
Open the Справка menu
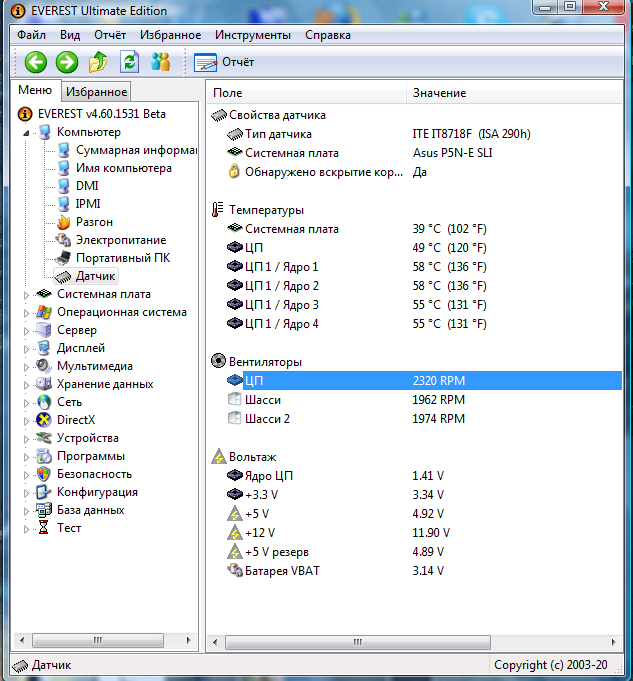(x=328, y=35)
